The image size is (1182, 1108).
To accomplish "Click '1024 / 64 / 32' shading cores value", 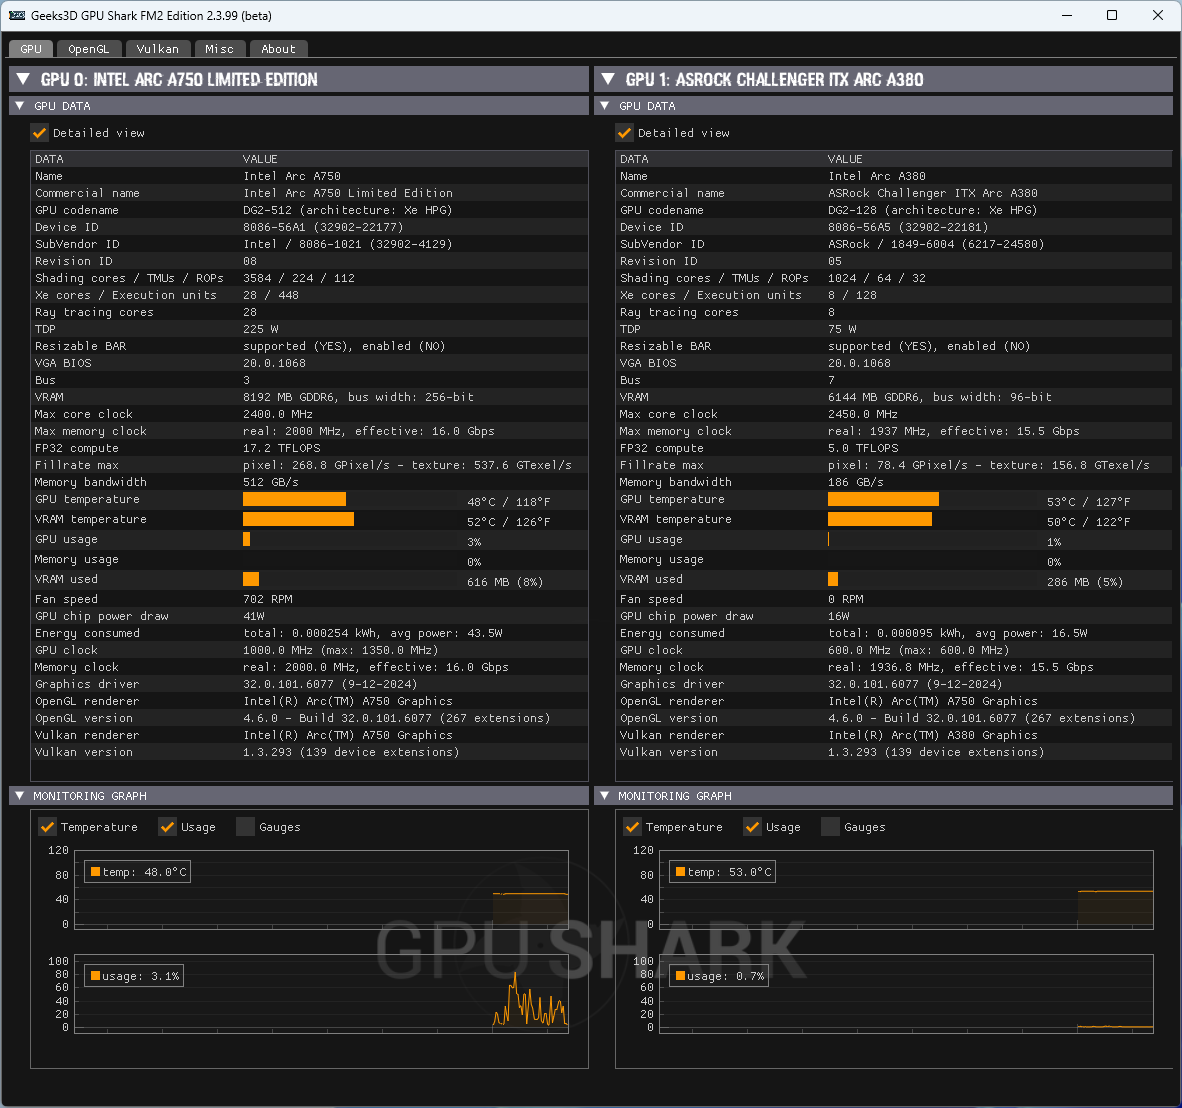I will pyautogui.click(x=877, y=278).
